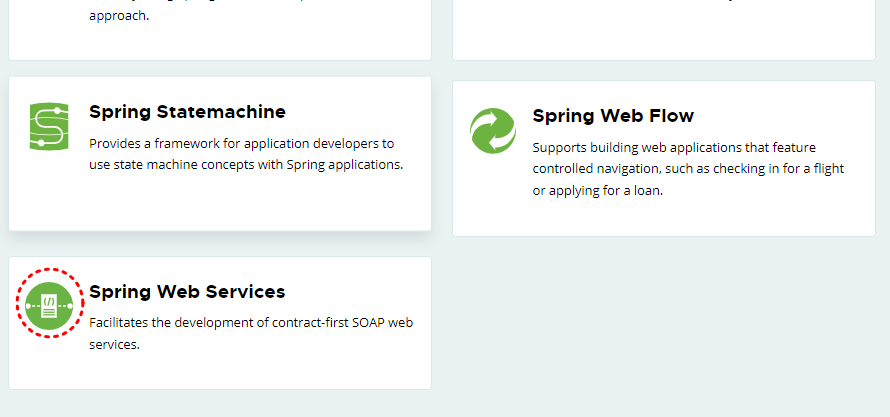
Task: Click the Spring Statemachine logo icon
Action: point(49,127)
